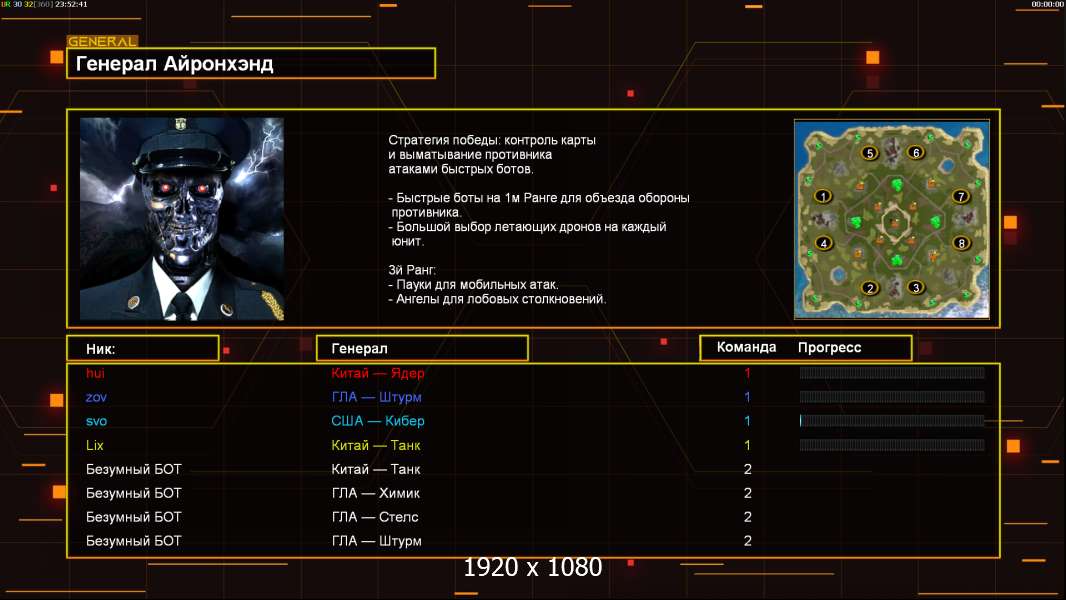Select player nickname 'svo'
The width and height of the screenshot is (1066, 600).
(x=97, y=421)
